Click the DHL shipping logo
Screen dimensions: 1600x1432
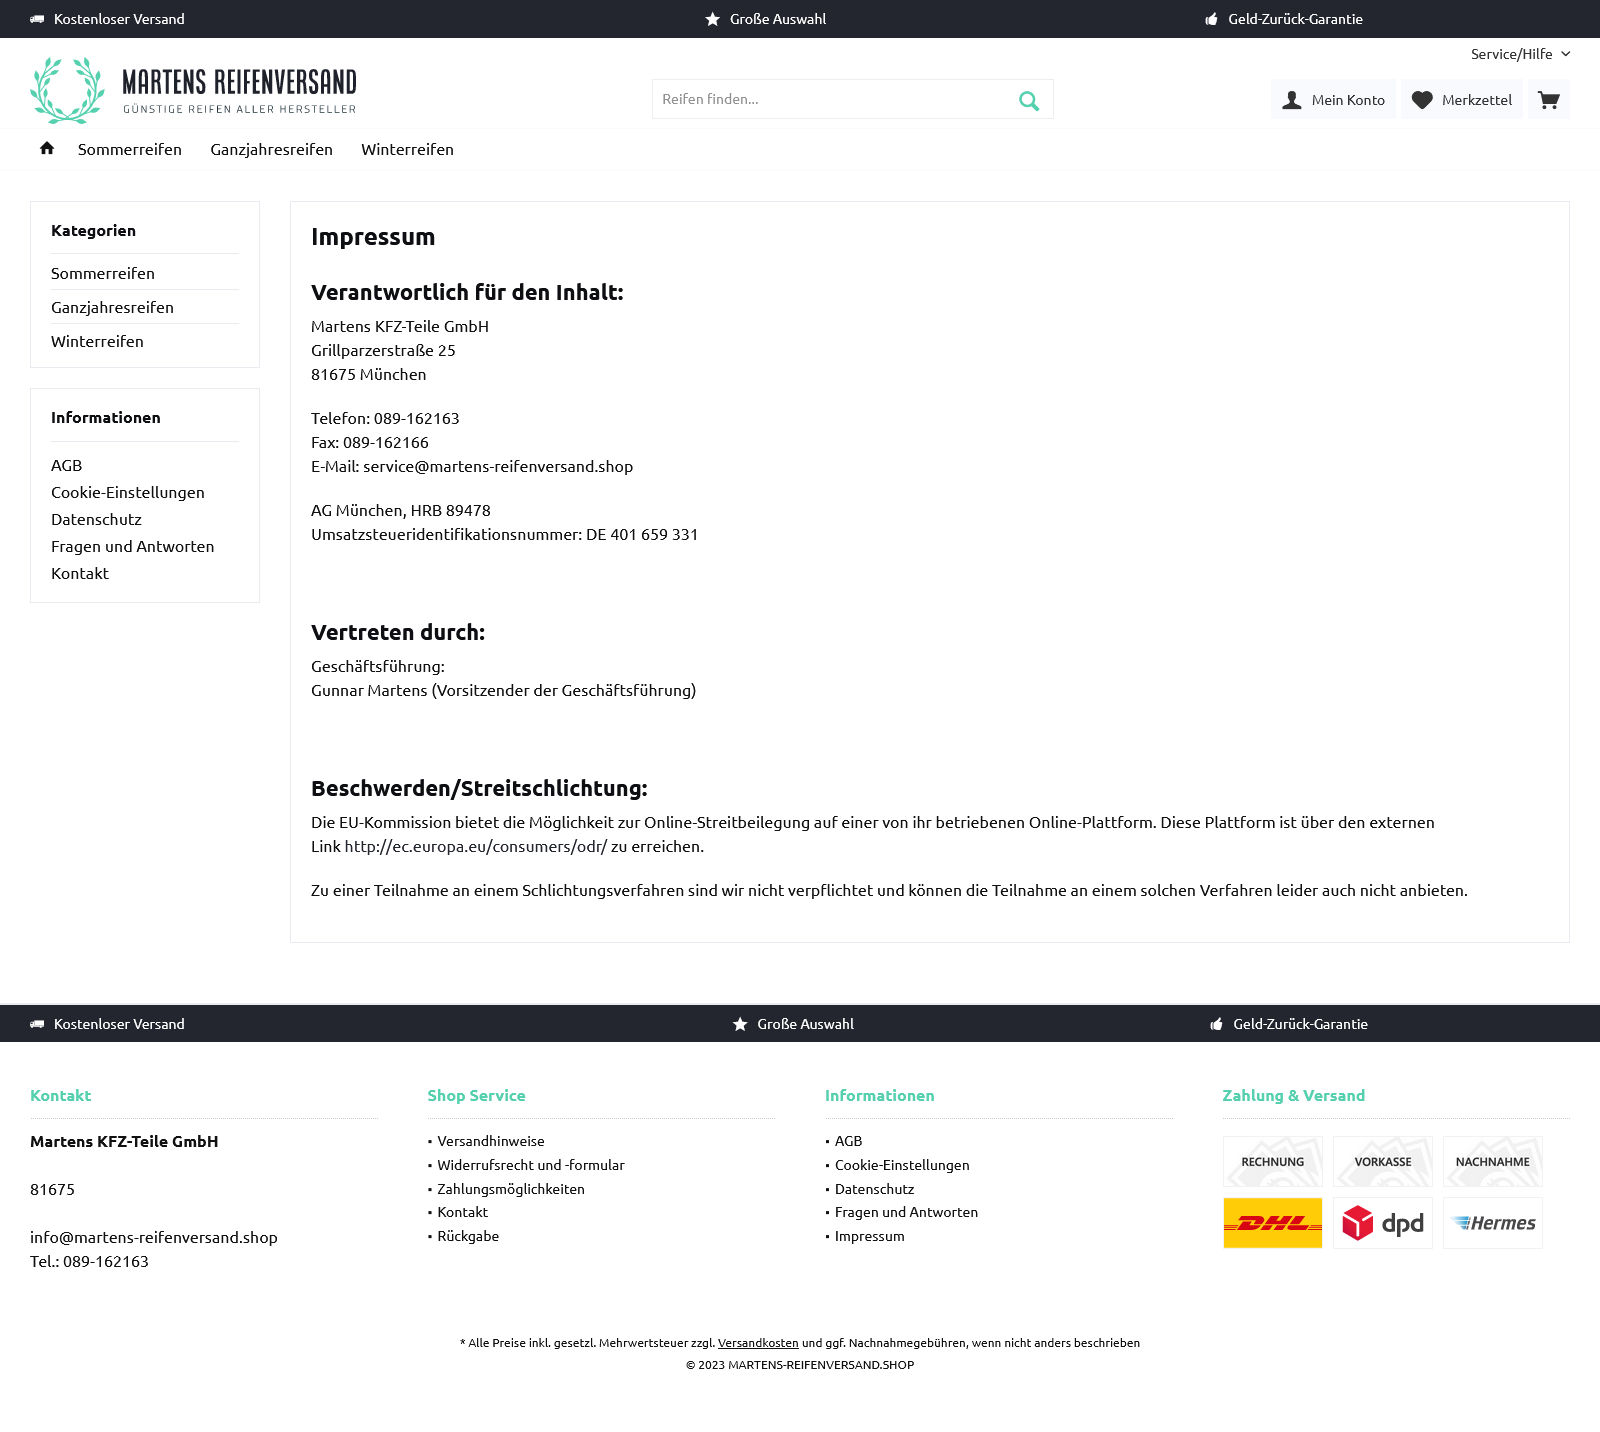pyautogui.click(x=1273, y=1223)
